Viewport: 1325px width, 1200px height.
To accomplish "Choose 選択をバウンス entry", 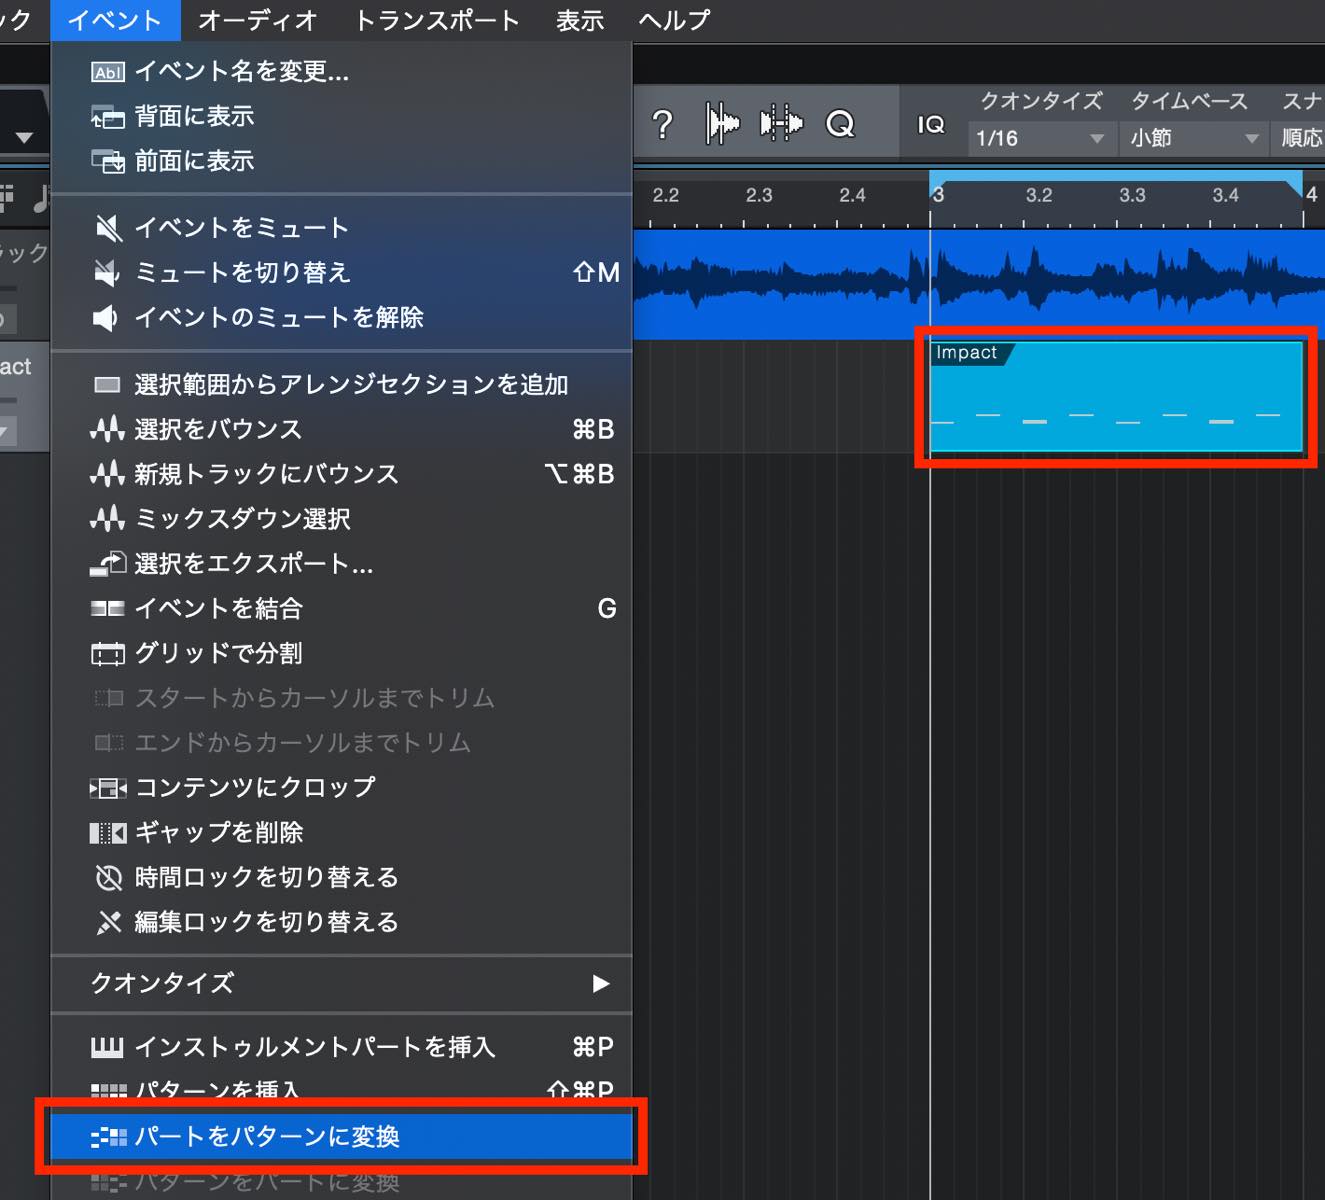I will [341, 429].
